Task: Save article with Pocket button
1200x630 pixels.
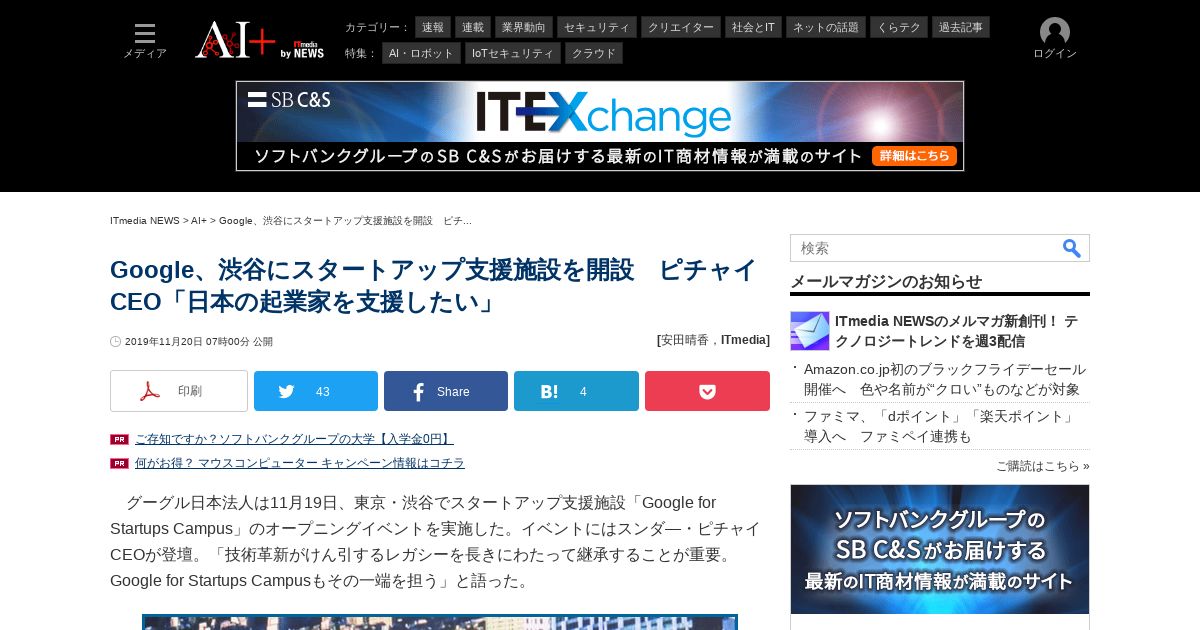Action: pyautogui.click(x=707, y=391)
